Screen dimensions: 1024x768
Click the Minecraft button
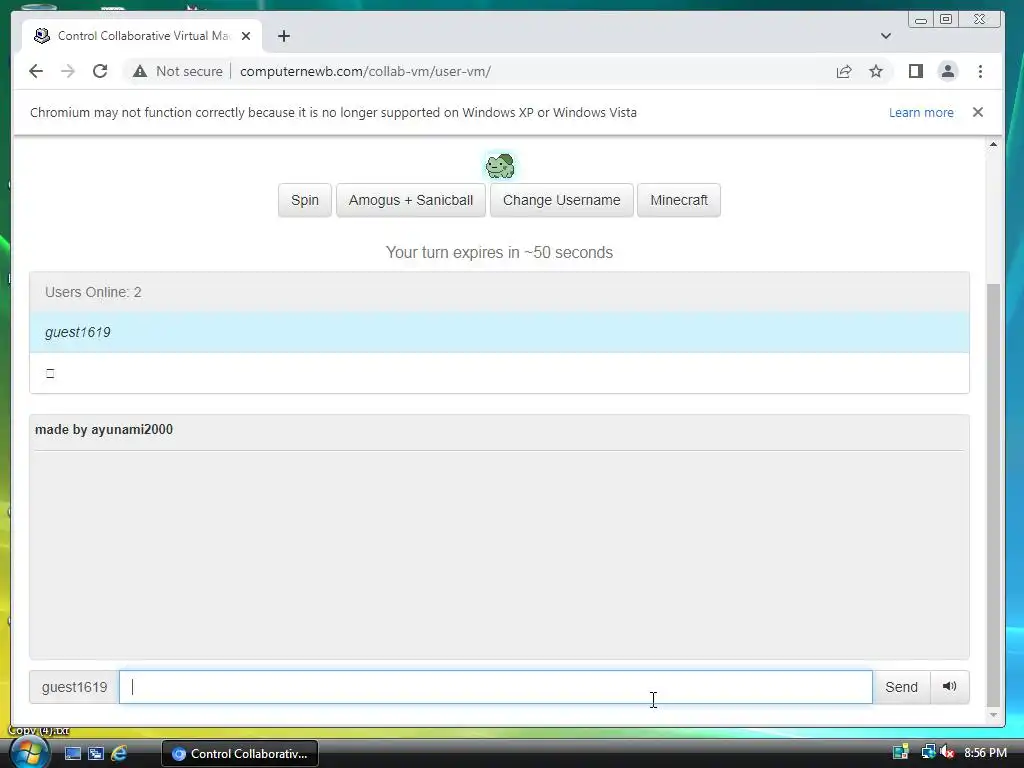coord(679,200)
